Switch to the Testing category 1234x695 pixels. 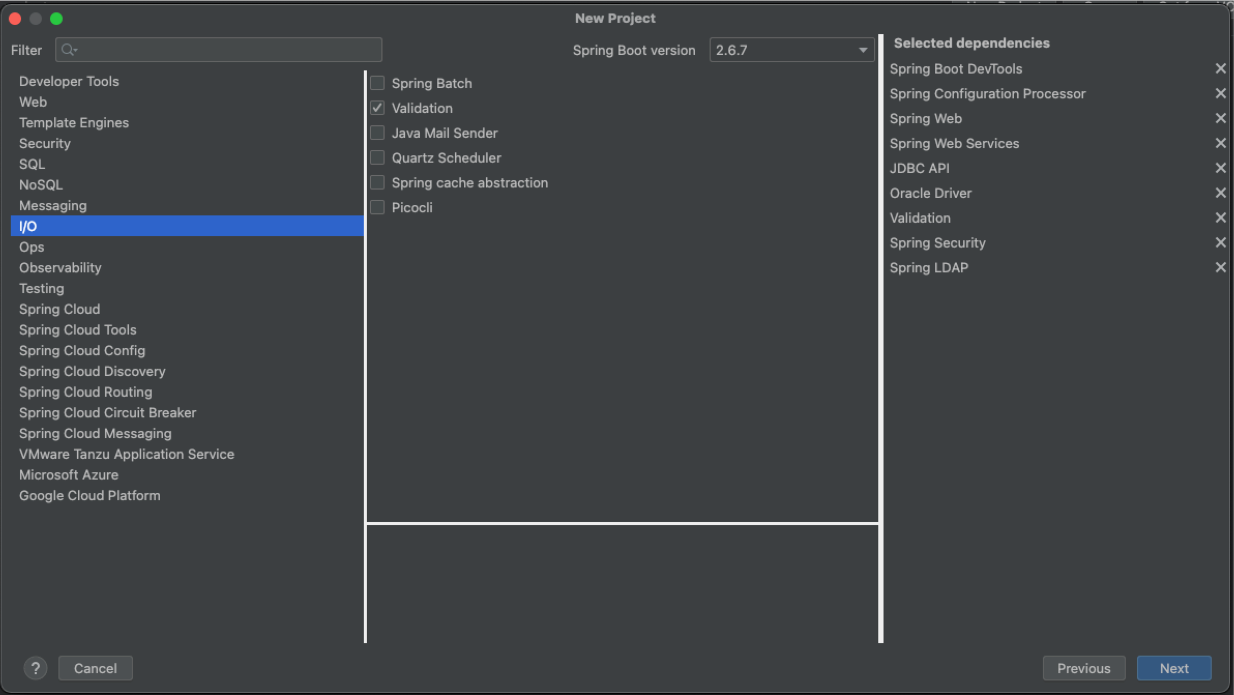[41, 288]
